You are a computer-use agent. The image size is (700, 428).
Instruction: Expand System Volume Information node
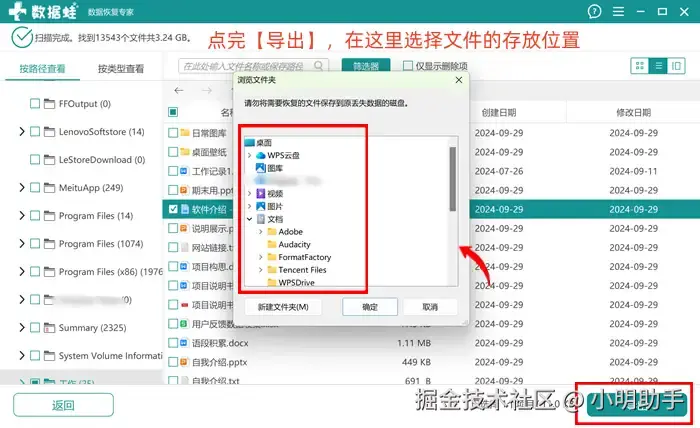tap(21, 356)
